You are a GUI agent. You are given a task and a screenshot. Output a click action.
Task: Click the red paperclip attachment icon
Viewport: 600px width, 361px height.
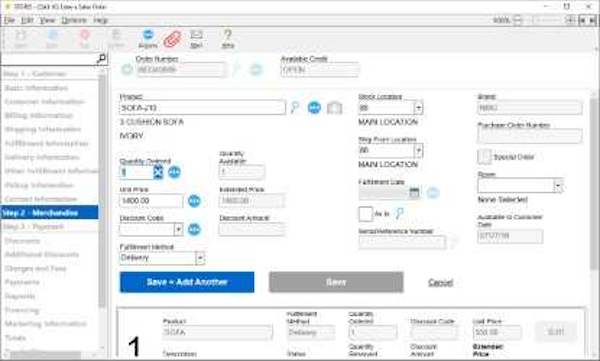coord(172,39)
